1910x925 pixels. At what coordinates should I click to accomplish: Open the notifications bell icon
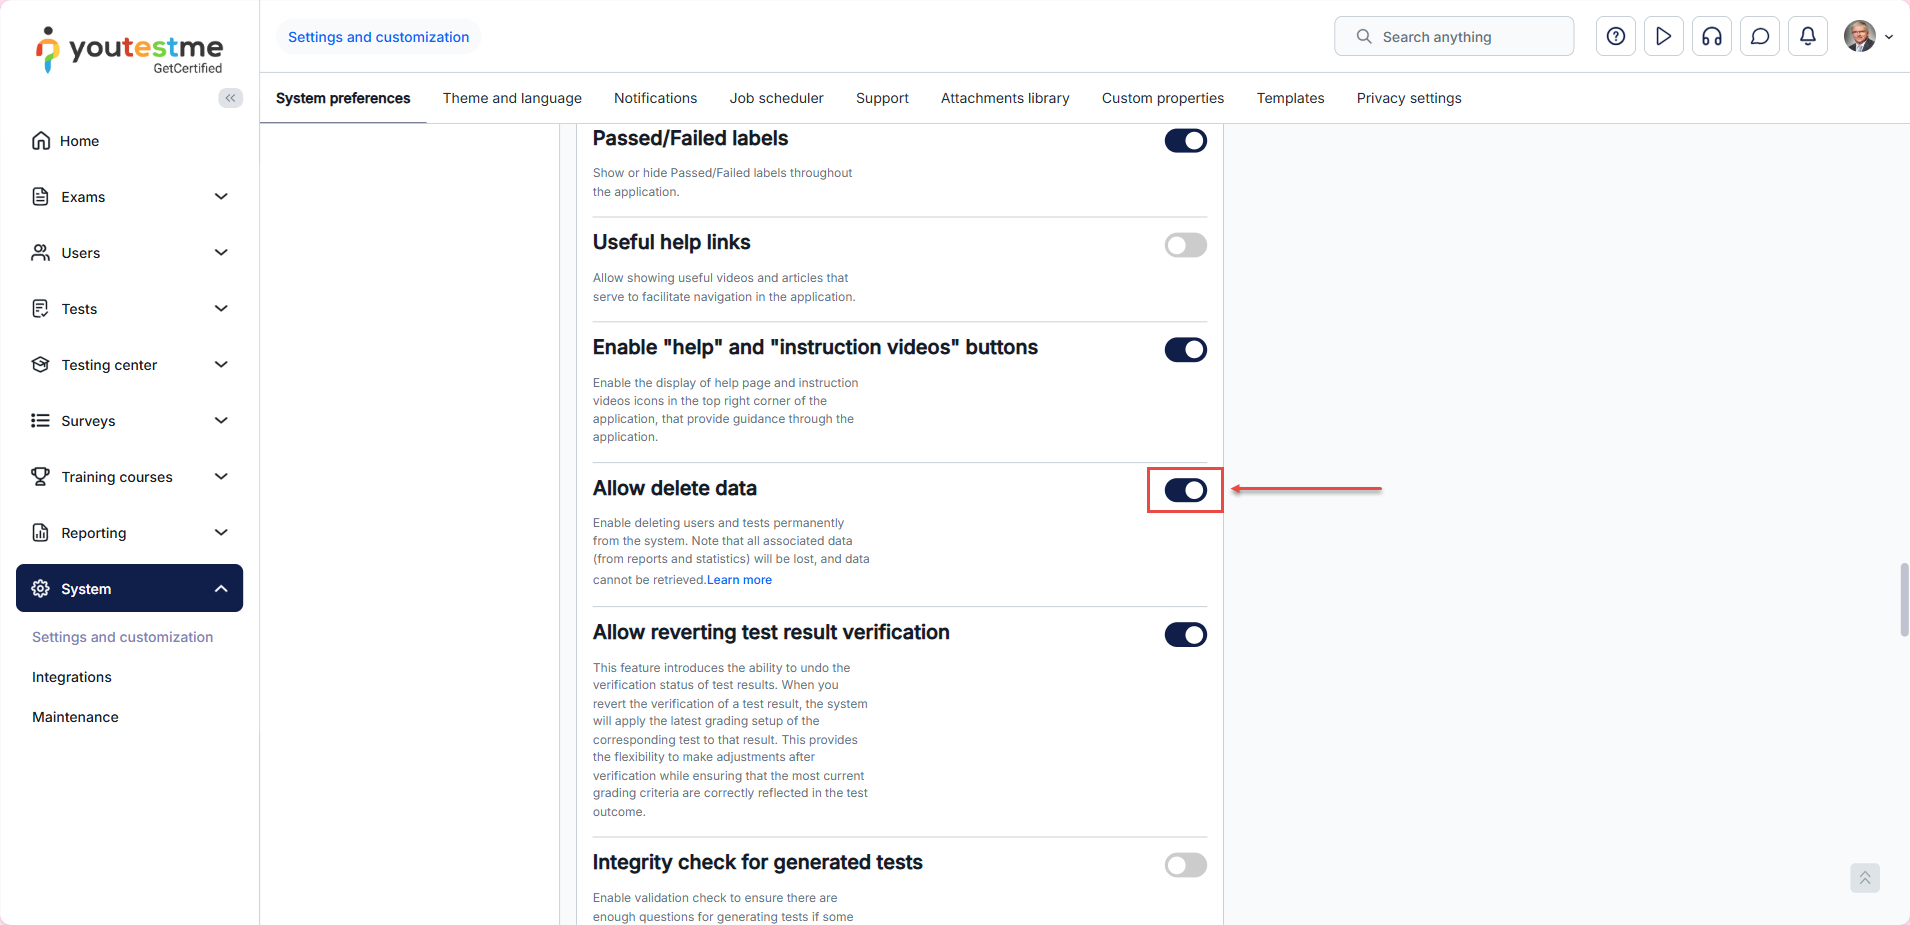pos(1807,37)
